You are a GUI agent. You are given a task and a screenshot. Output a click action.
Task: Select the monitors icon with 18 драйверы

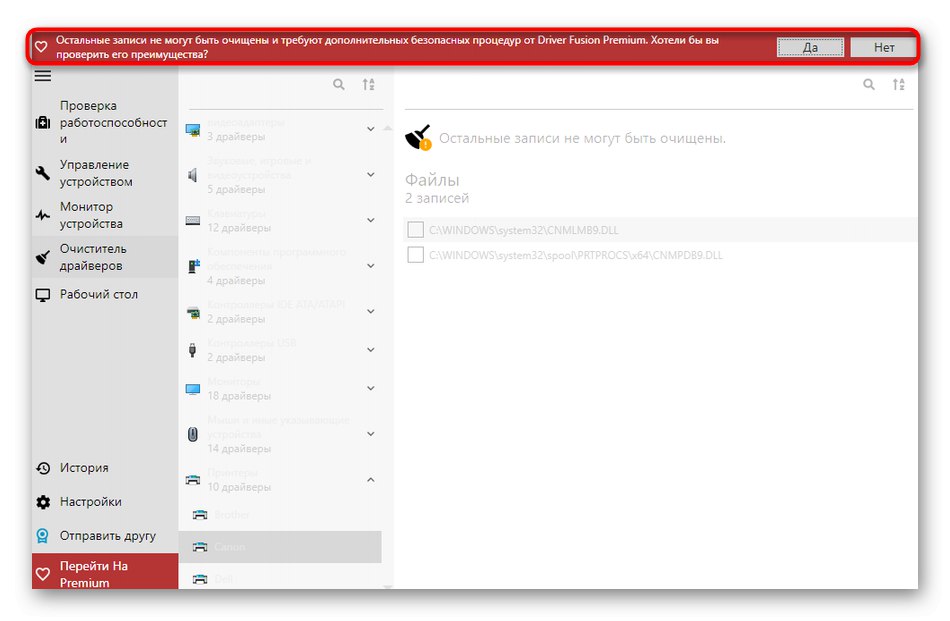tap(193, 389)
